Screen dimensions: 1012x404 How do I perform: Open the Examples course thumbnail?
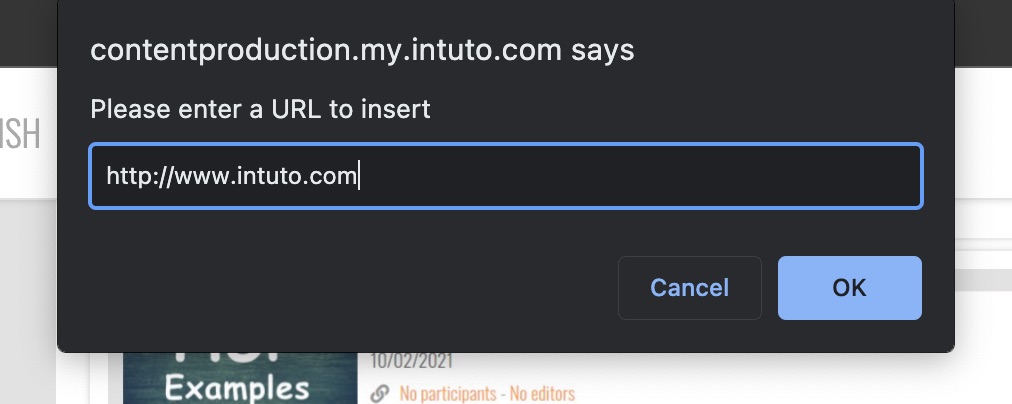point(239,381)
